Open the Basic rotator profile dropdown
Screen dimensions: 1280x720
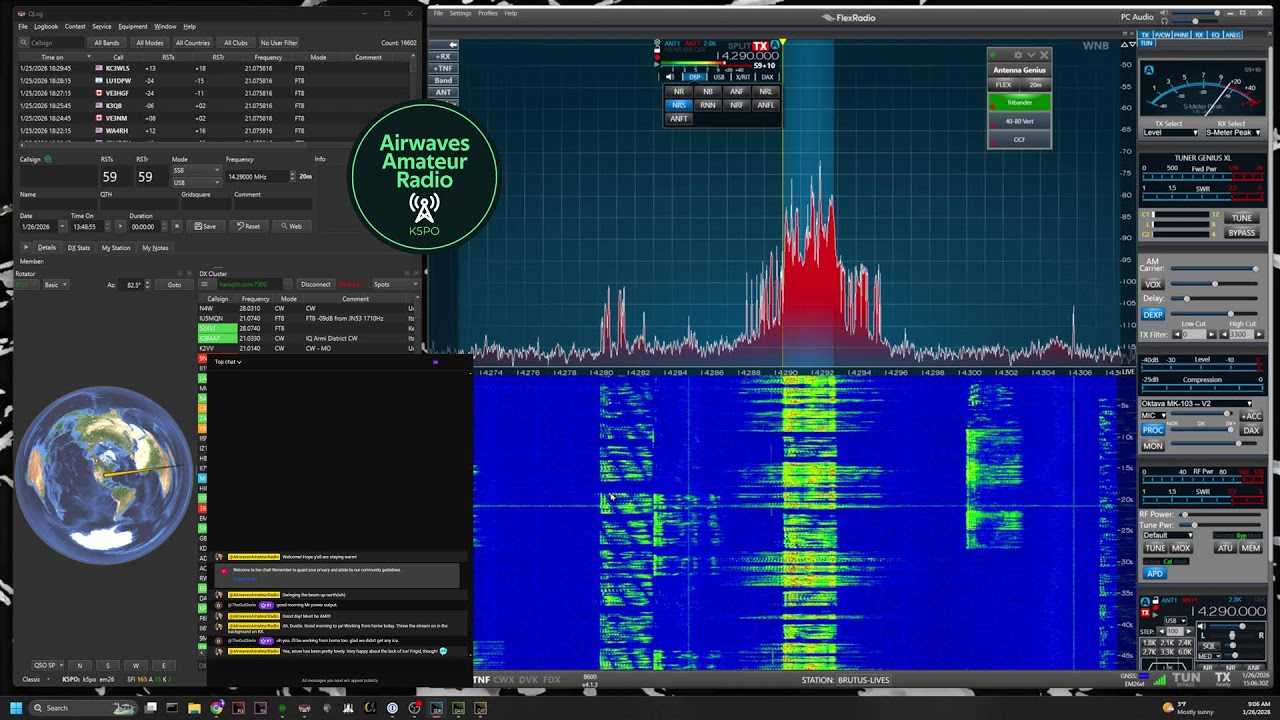[55, 285]
